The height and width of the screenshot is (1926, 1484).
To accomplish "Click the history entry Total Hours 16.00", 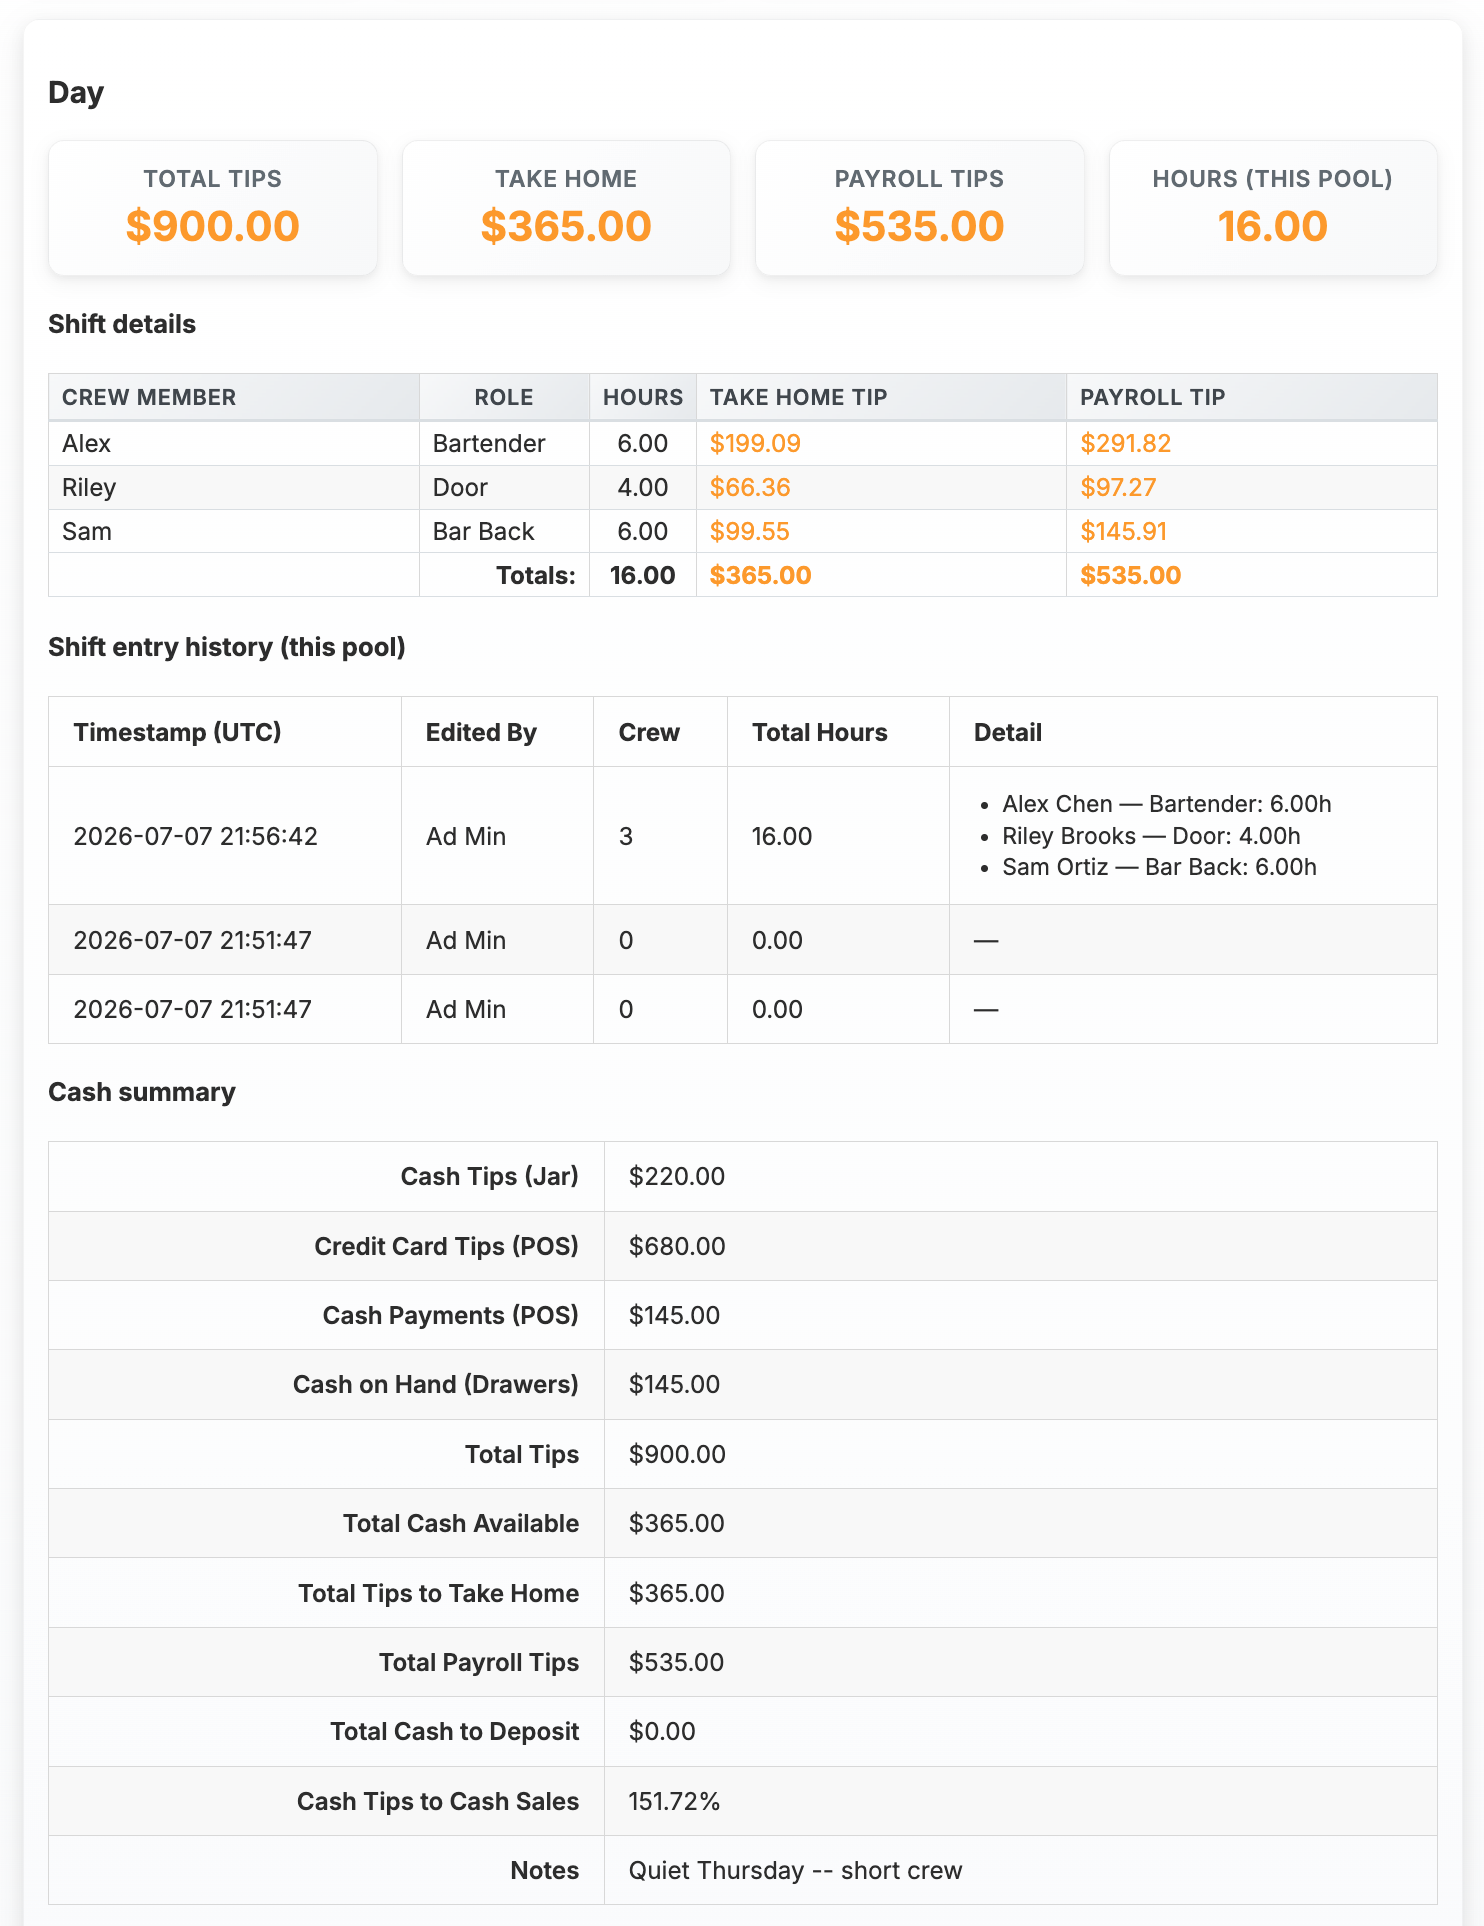I will 781,836.
